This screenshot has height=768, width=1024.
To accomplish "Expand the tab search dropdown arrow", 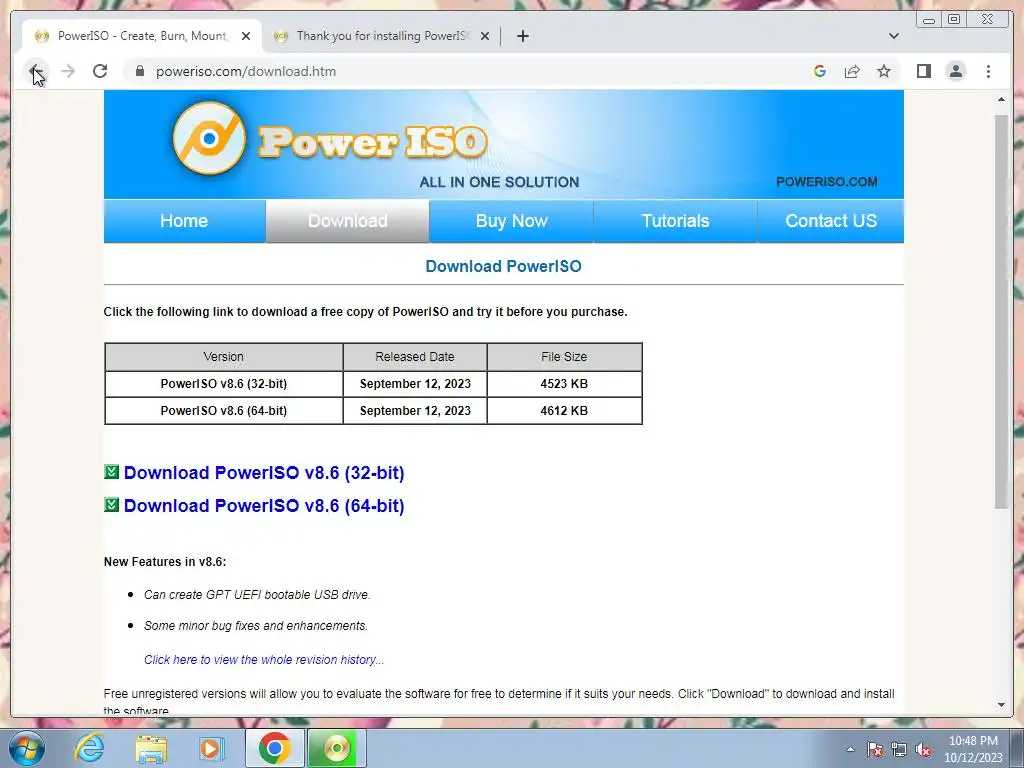I will [x=893, y=36].
